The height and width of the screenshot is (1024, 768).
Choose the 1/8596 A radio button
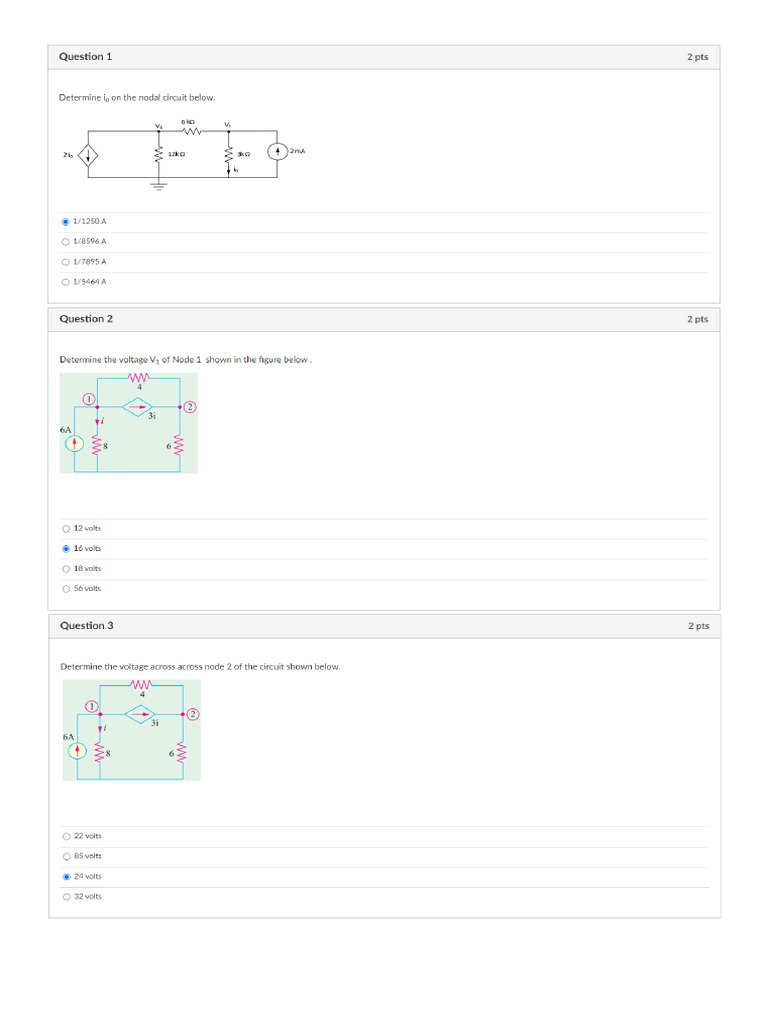tap(66, 241)
